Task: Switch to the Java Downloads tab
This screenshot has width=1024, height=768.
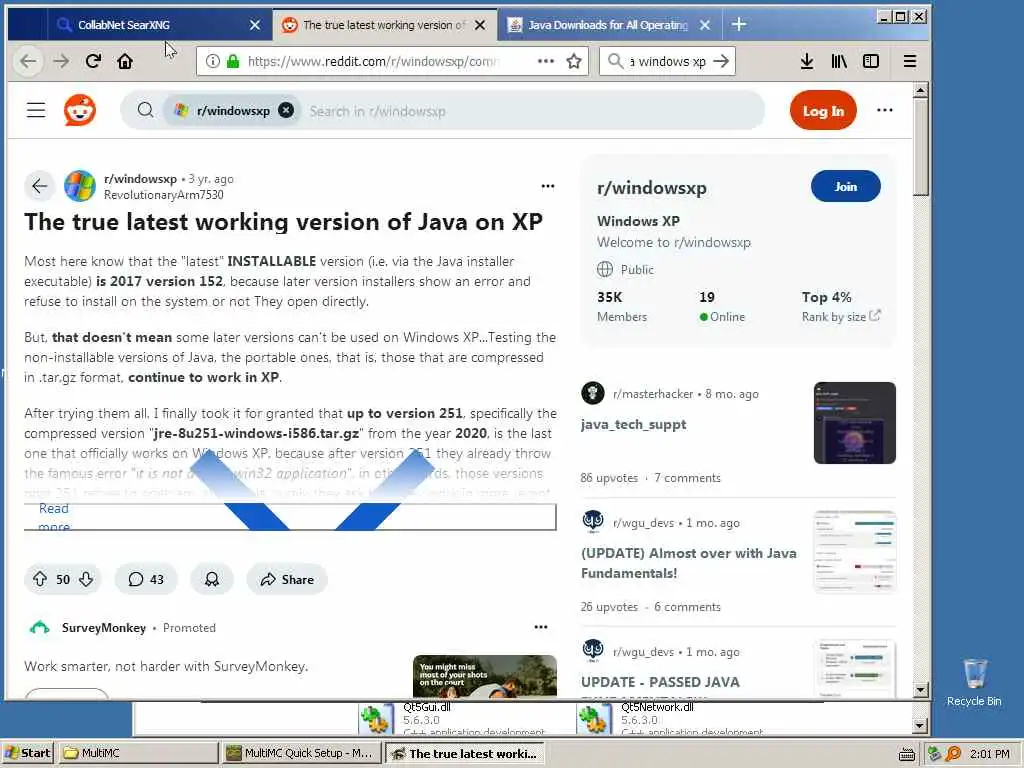Action: click(608, 25)
